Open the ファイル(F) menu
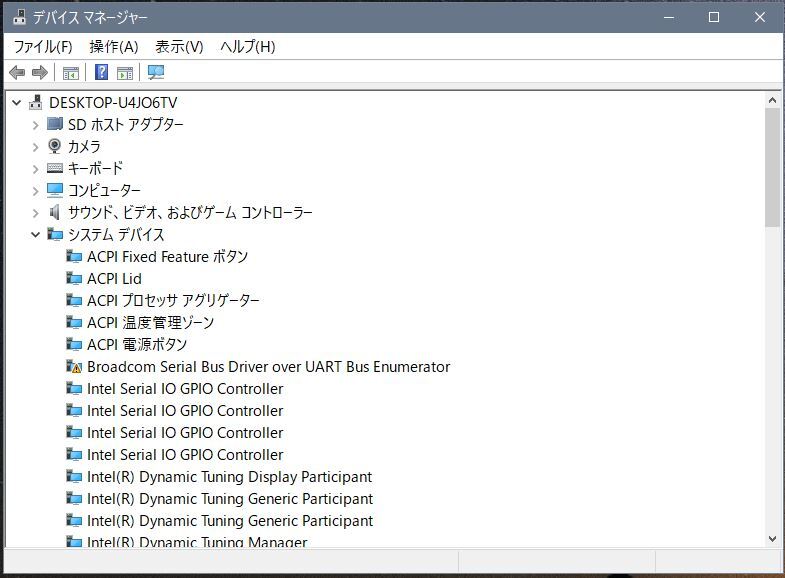 click(43, 47)
